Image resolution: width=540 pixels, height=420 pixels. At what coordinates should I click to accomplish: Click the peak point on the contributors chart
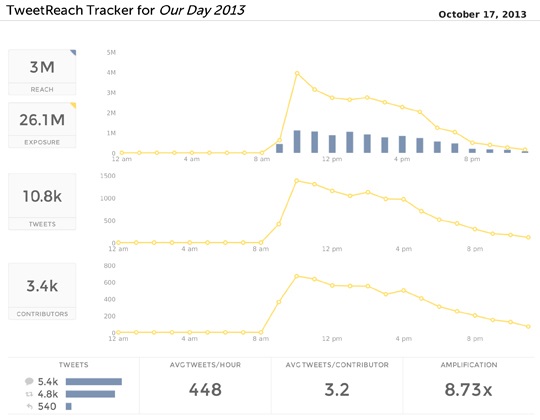[x=297, y=276]
